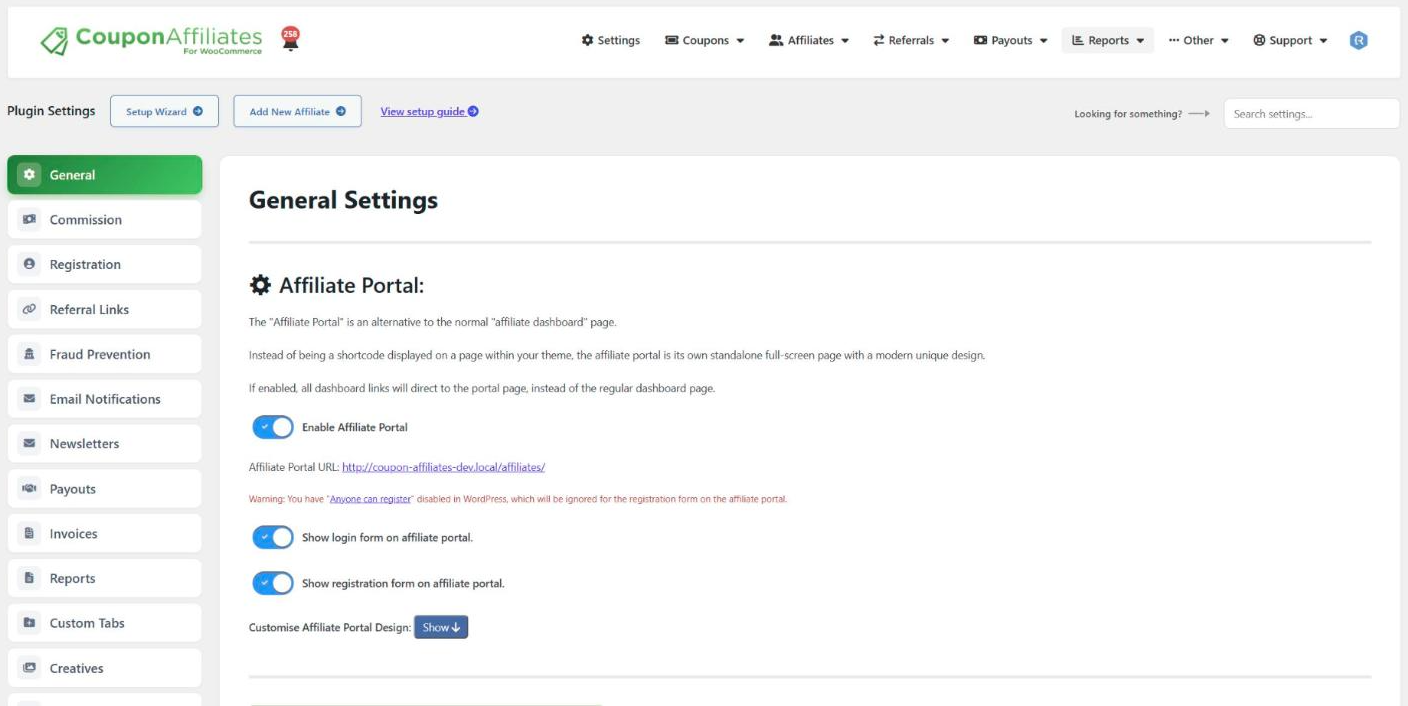Click the Custom Tabs folder icon

click(29, 623)
